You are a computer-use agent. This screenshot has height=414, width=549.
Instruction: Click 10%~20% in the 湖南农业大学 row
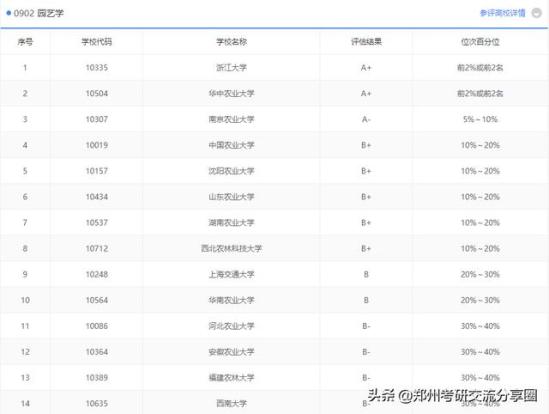pos(480,223)
